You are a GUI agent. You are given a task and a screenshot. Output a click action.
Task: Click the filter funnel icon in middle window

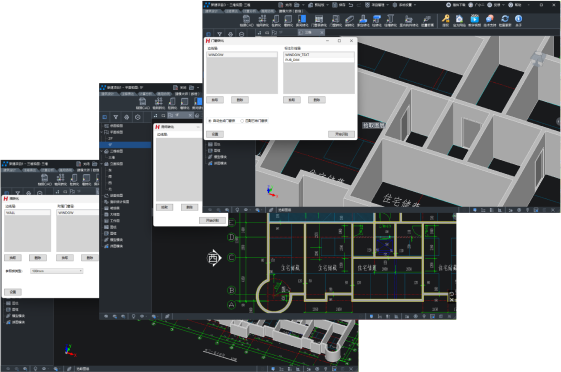(x=116, y=117)
